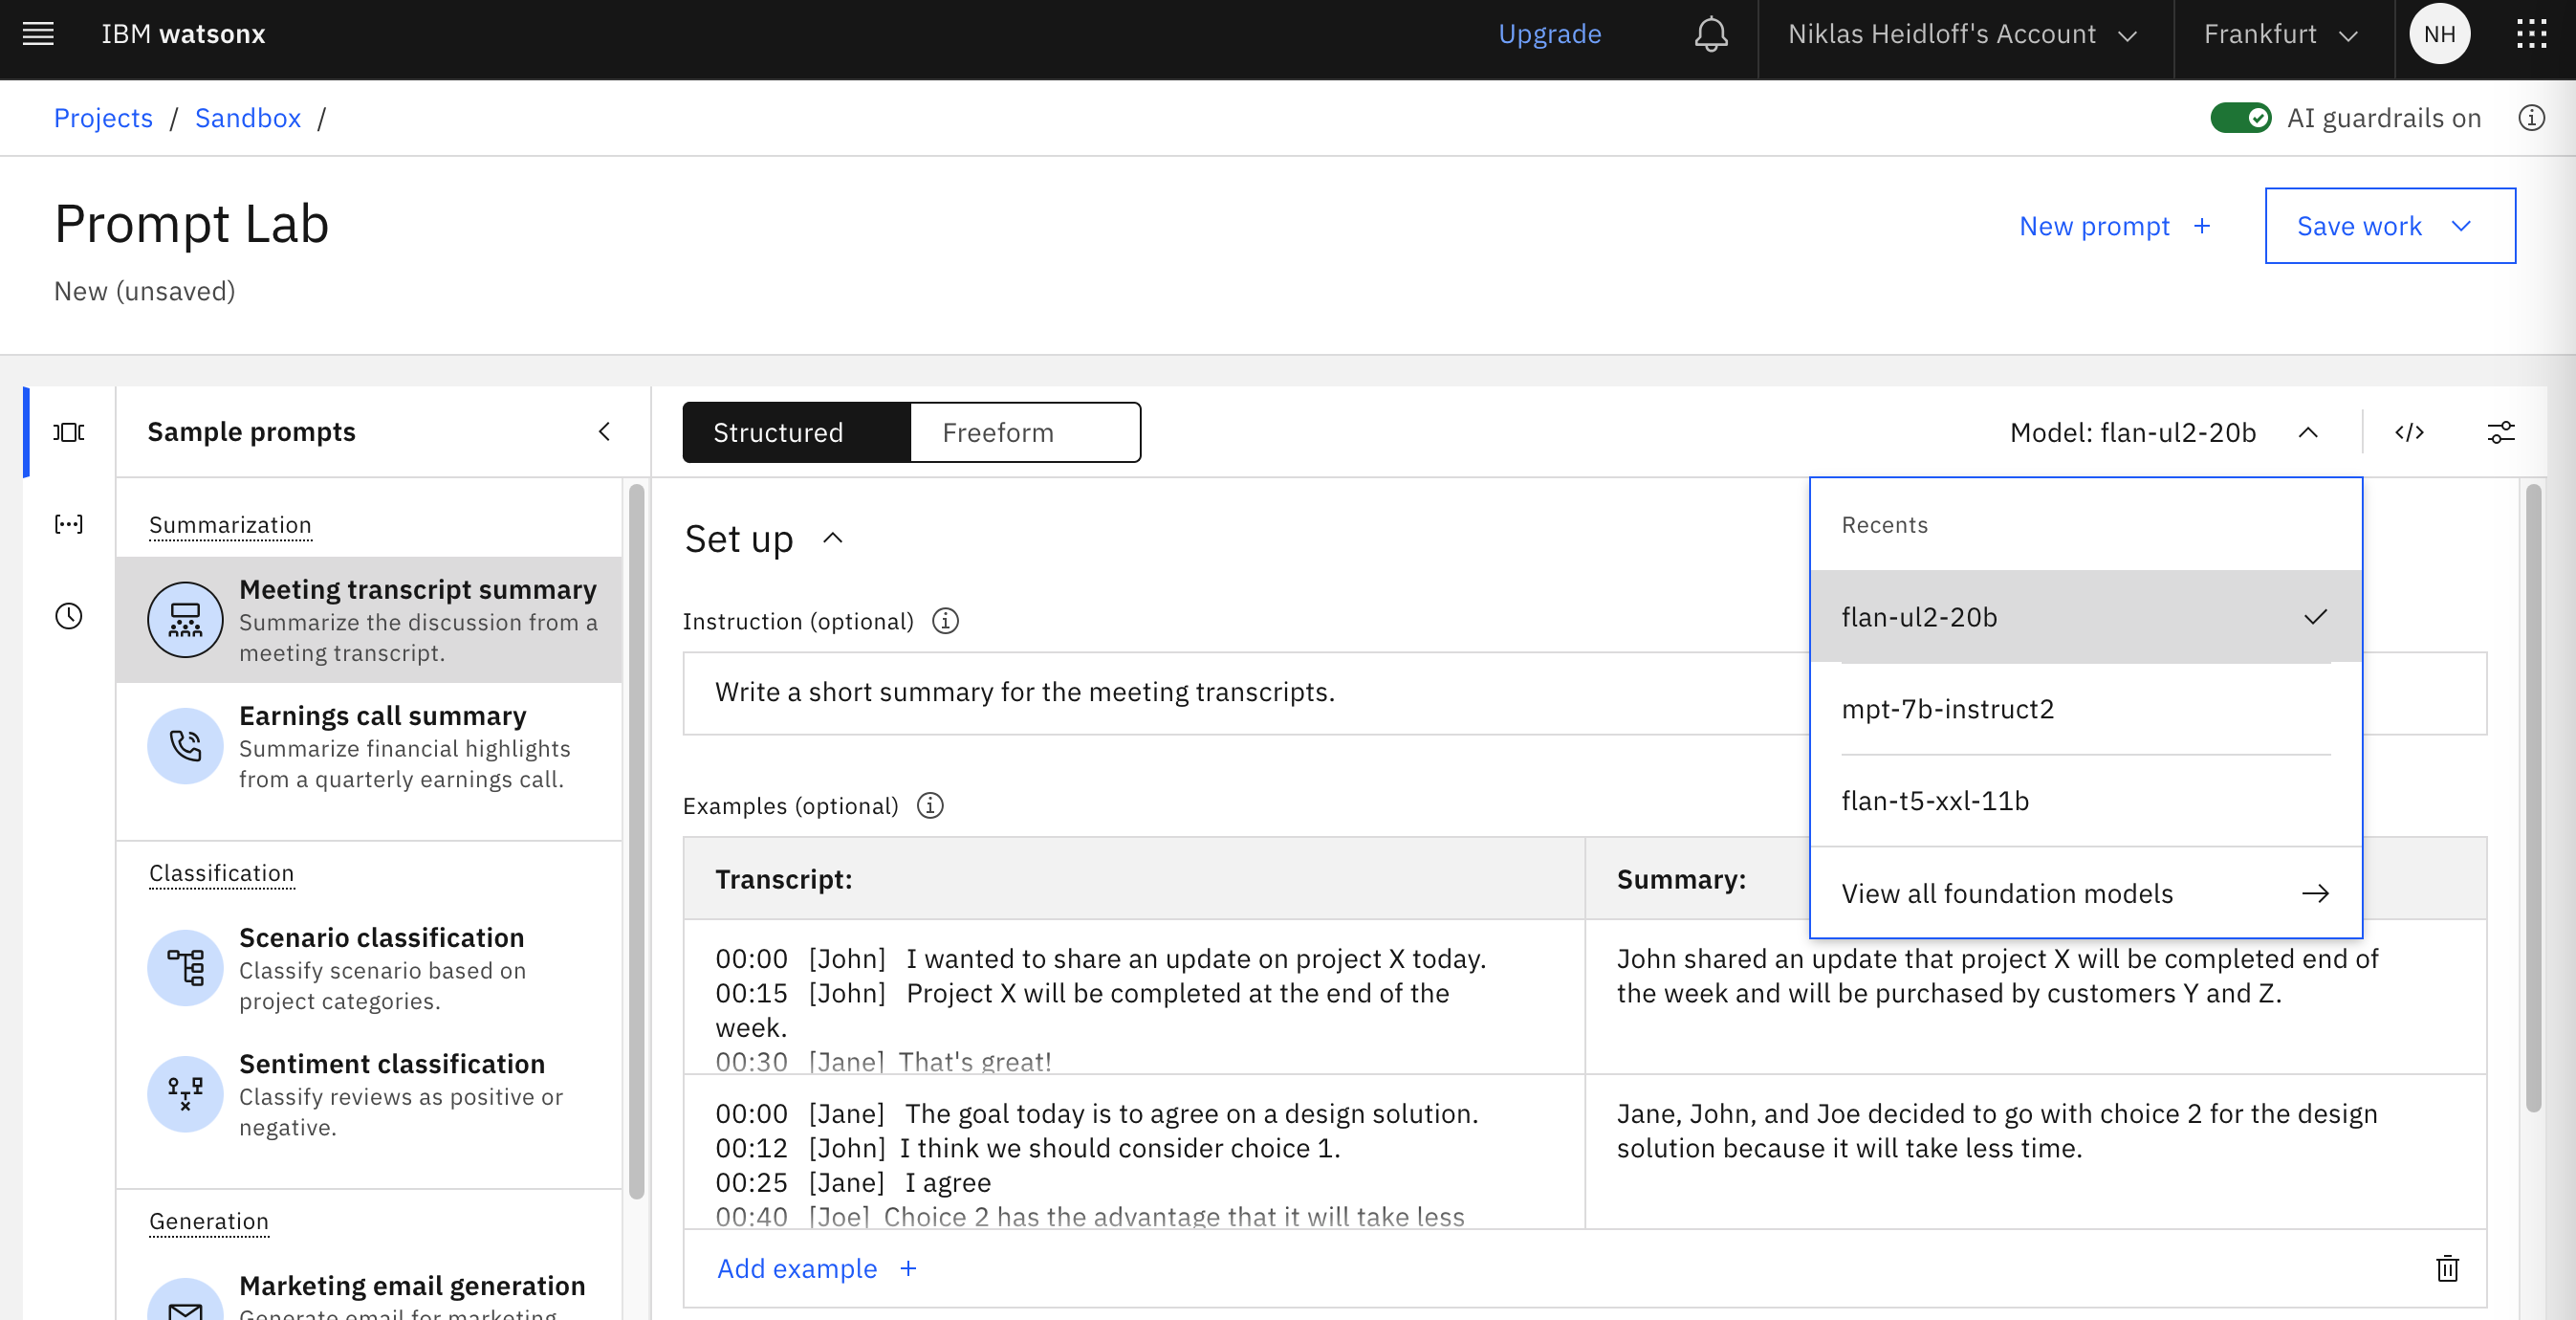Click Add example
2576x1320 pixels.
[816, 1268]
